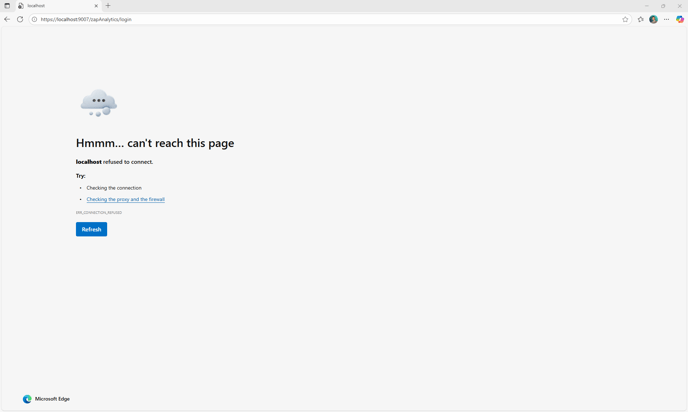Open the user profile avatar

pyautogui.click(x=654, y=19)
